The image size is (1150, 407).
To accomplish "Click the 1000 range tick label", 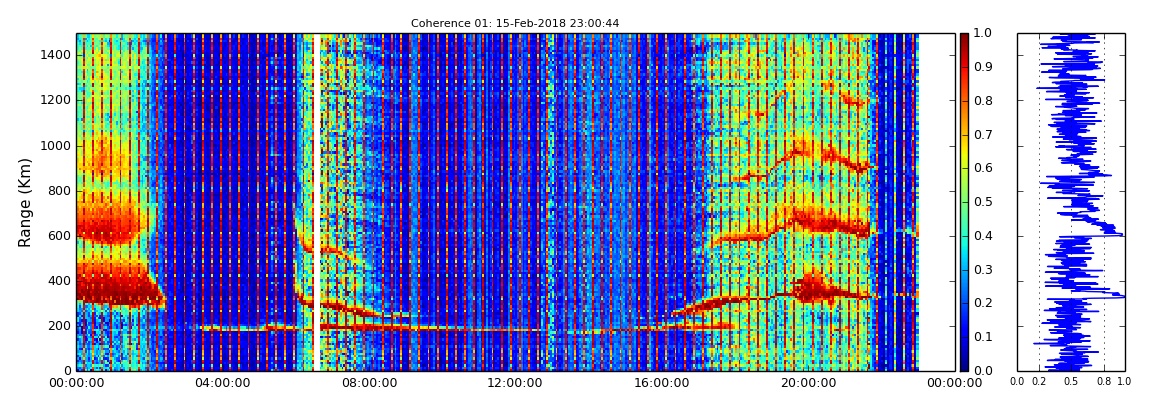I will pos(56,146).
